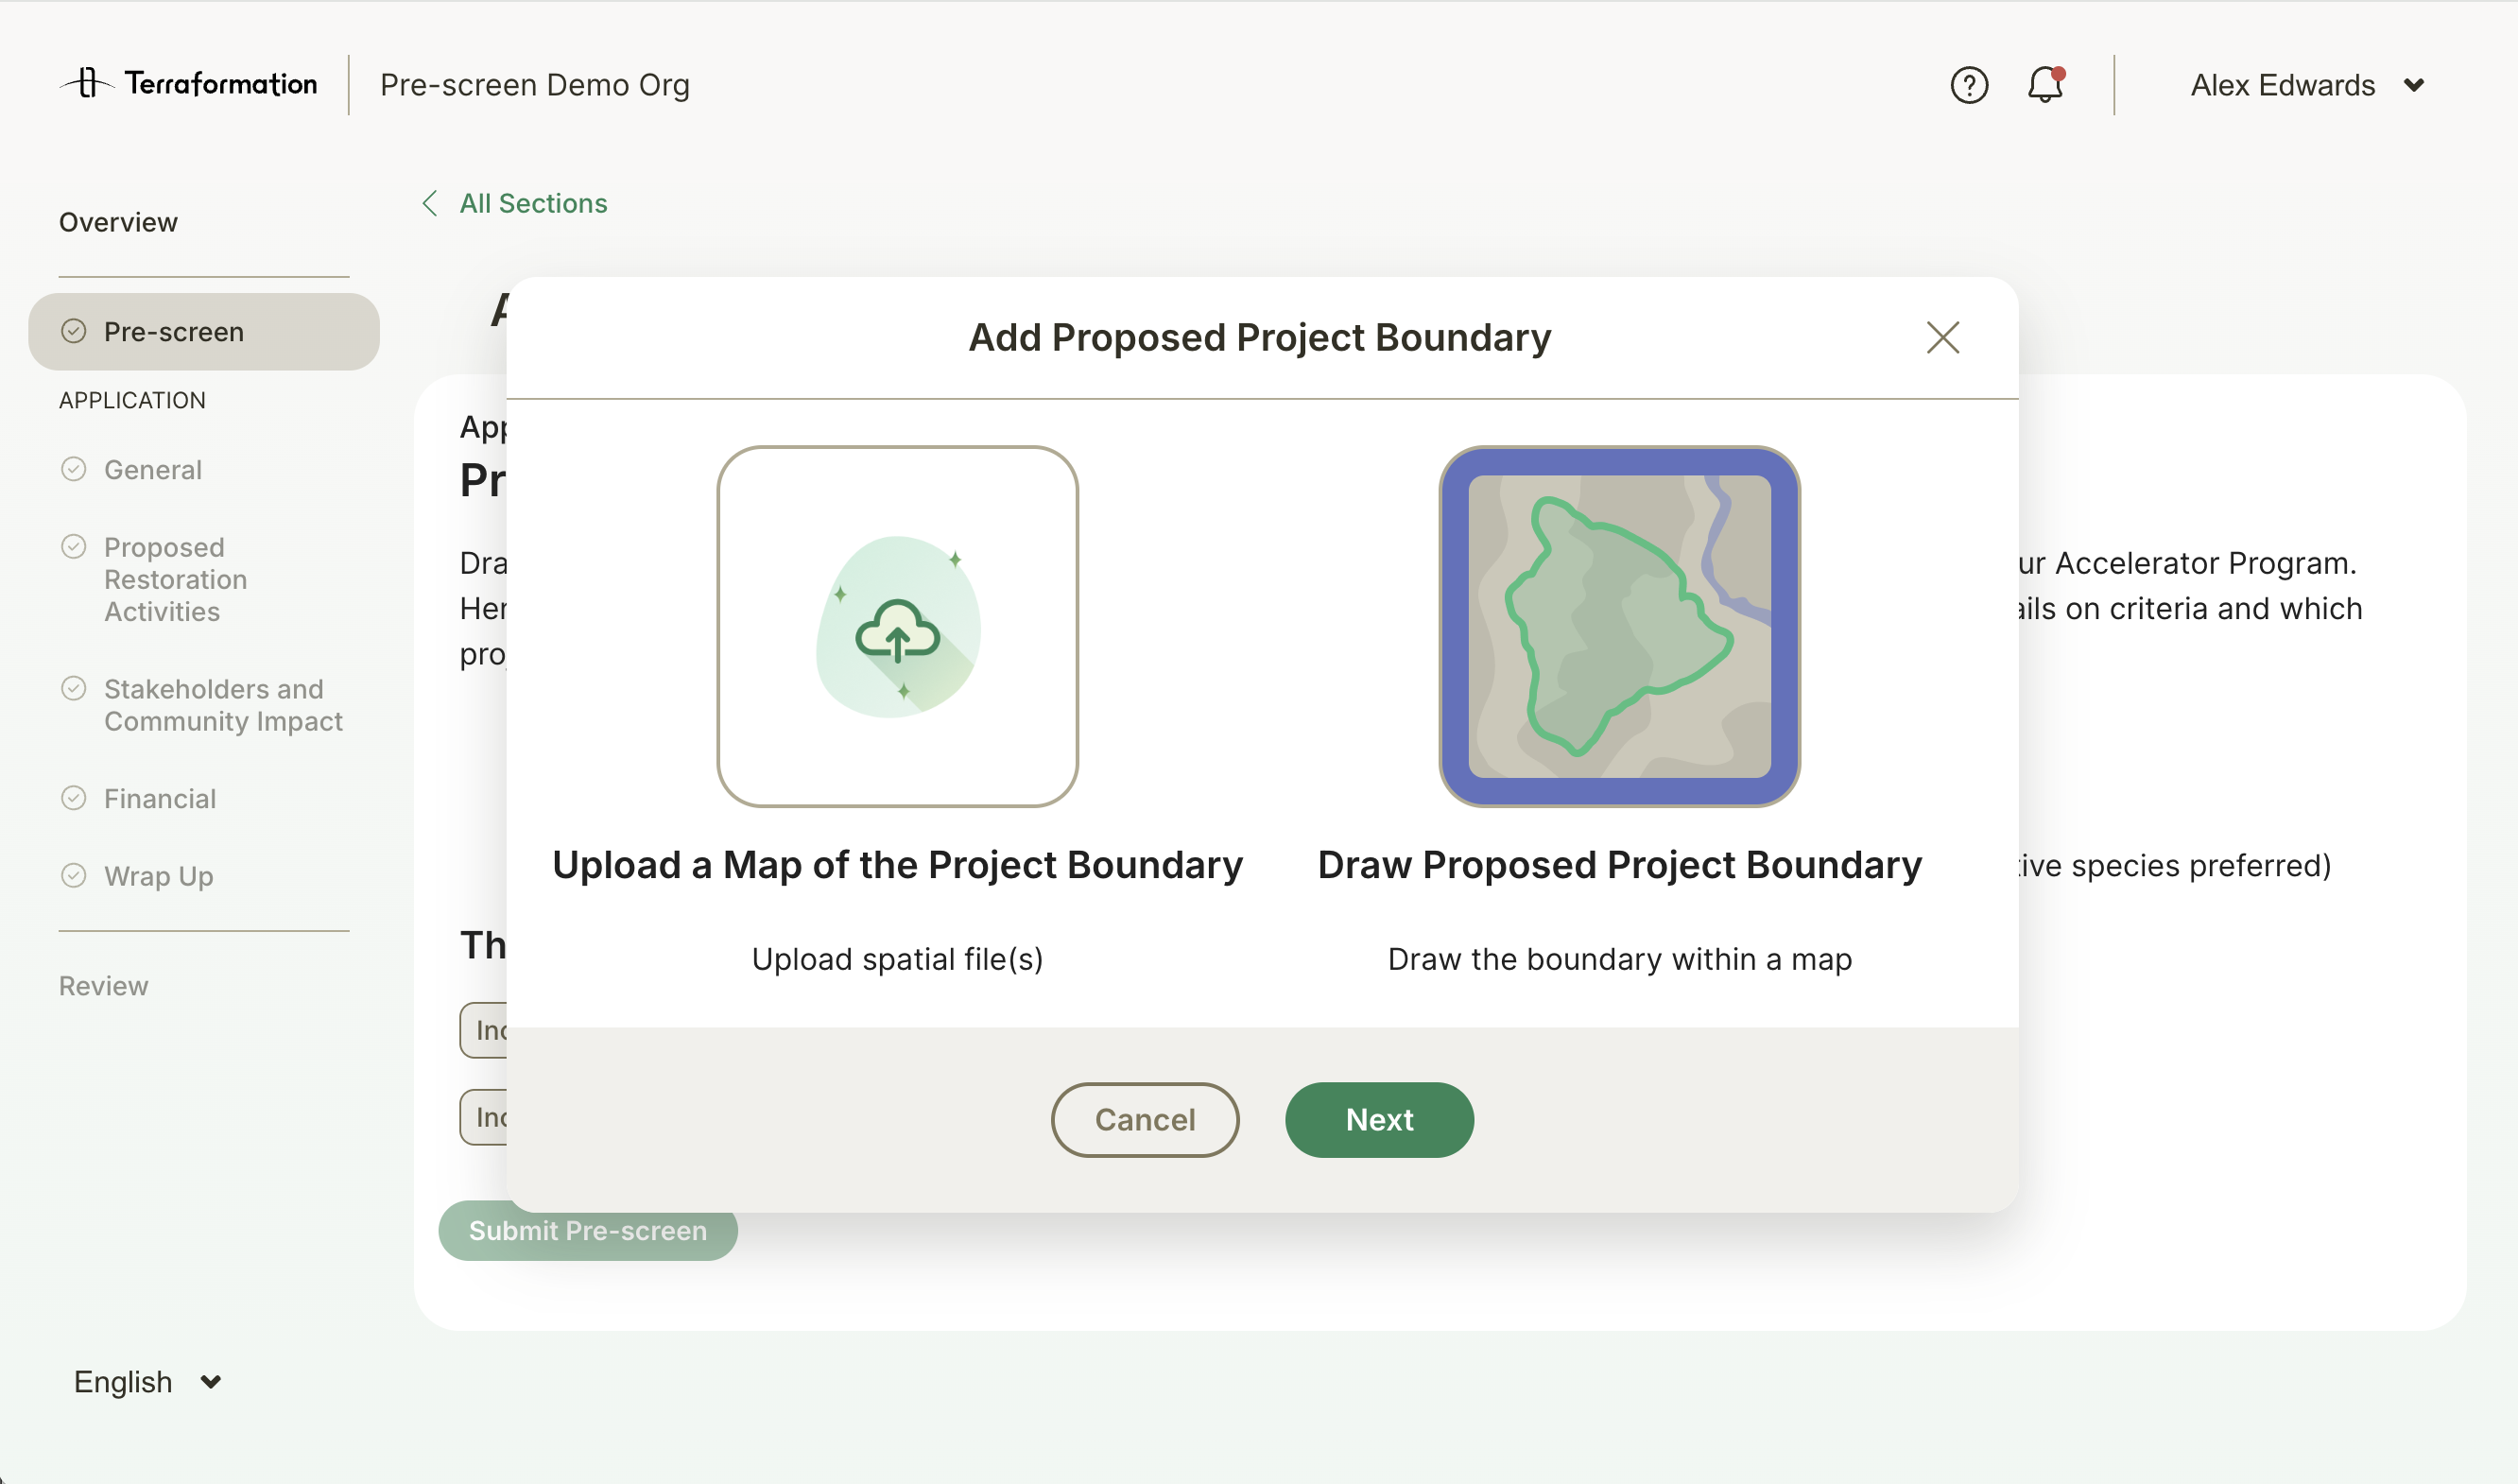
Task: Expand the Alex Edwards account menu
Action: click(x=2305, y=84)
